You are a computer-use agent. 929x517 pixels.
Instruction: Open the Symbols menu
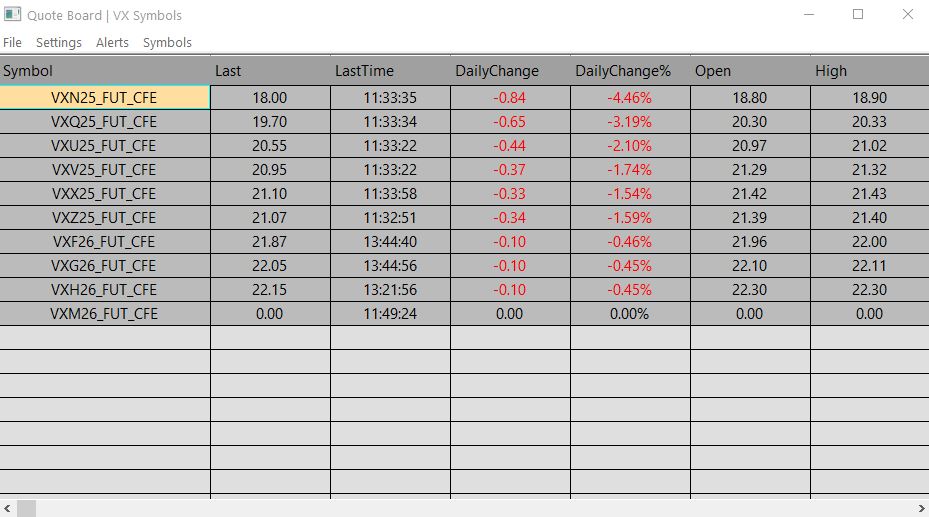click(167, 43)
